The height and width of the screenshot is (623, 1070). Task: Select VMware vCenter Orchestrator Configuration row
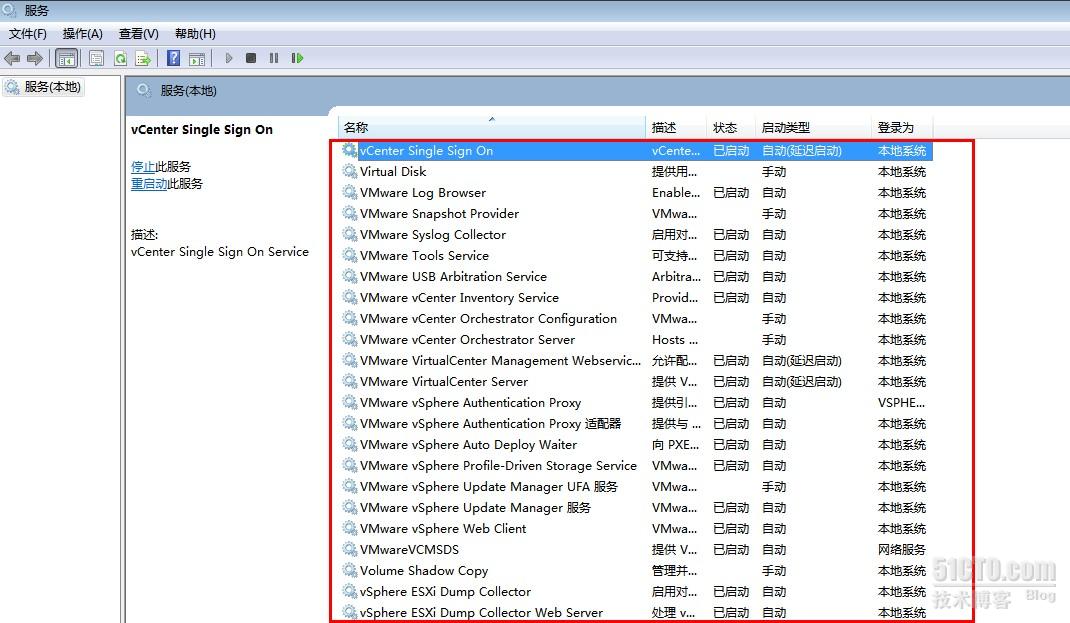point(636,319)
